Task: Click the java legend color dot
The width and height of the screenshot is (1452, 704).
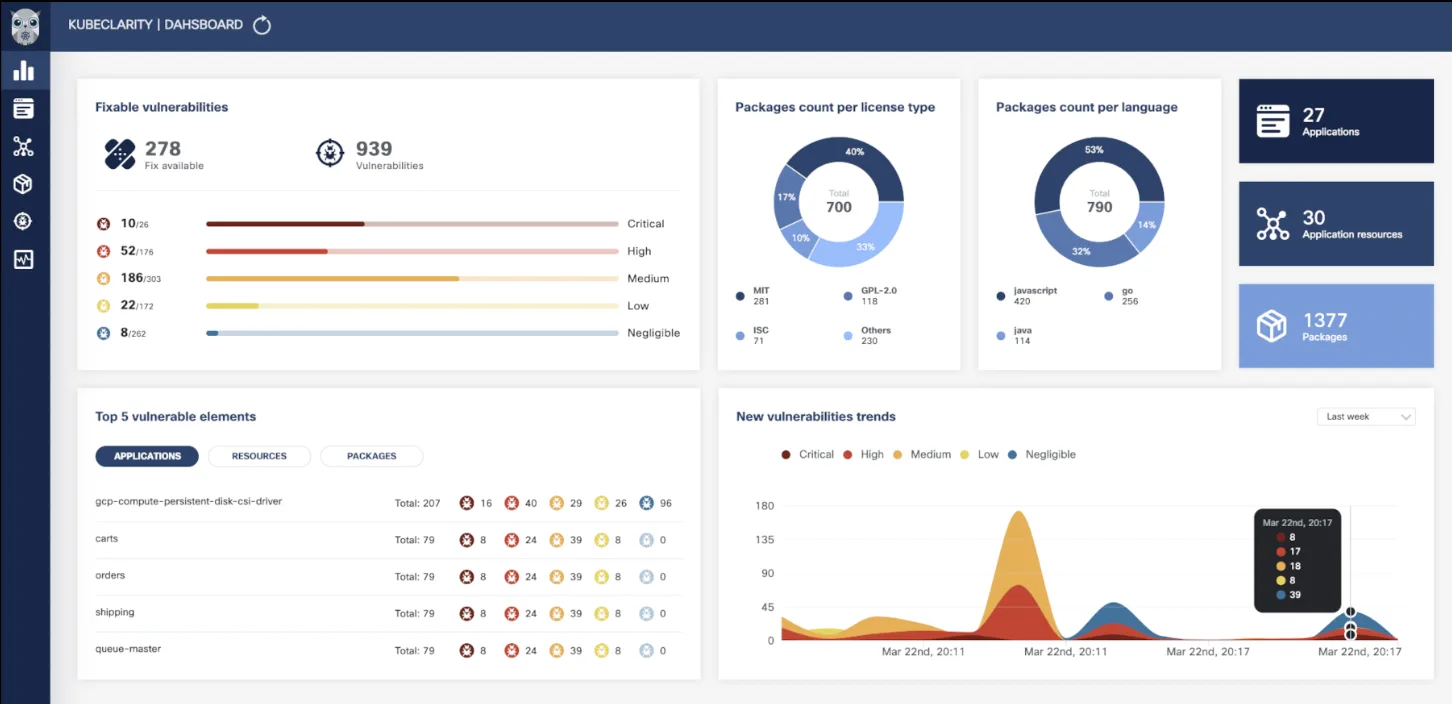Action: tap(1001, 336)
